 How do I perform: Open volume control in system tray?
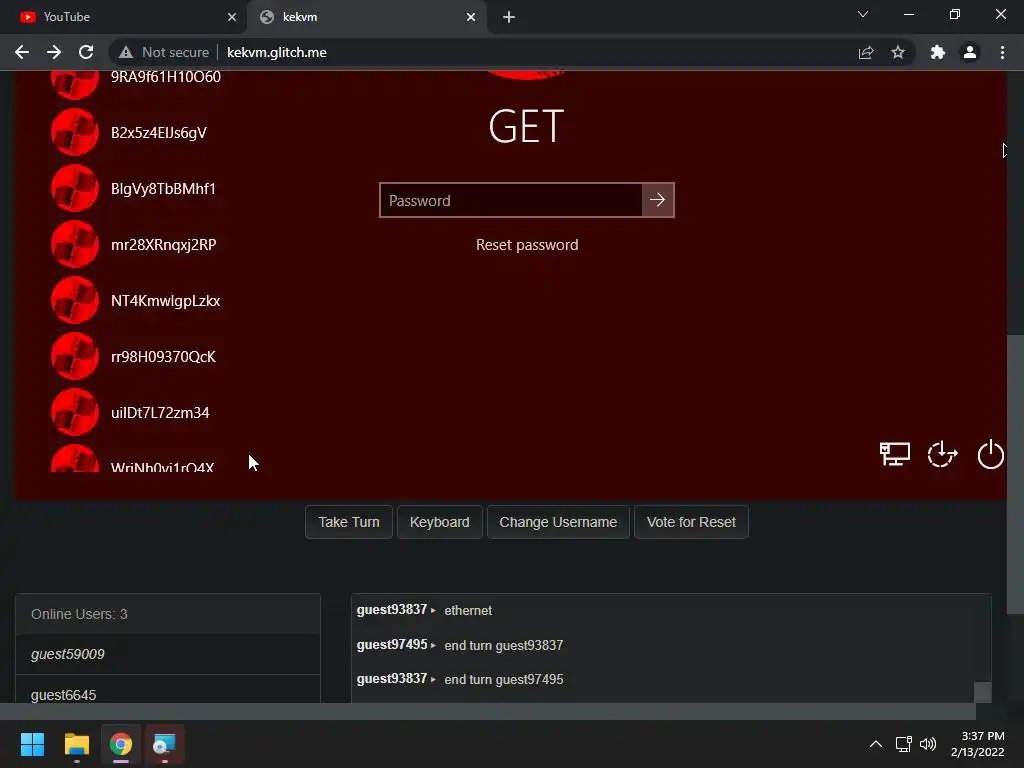(928, 744)
